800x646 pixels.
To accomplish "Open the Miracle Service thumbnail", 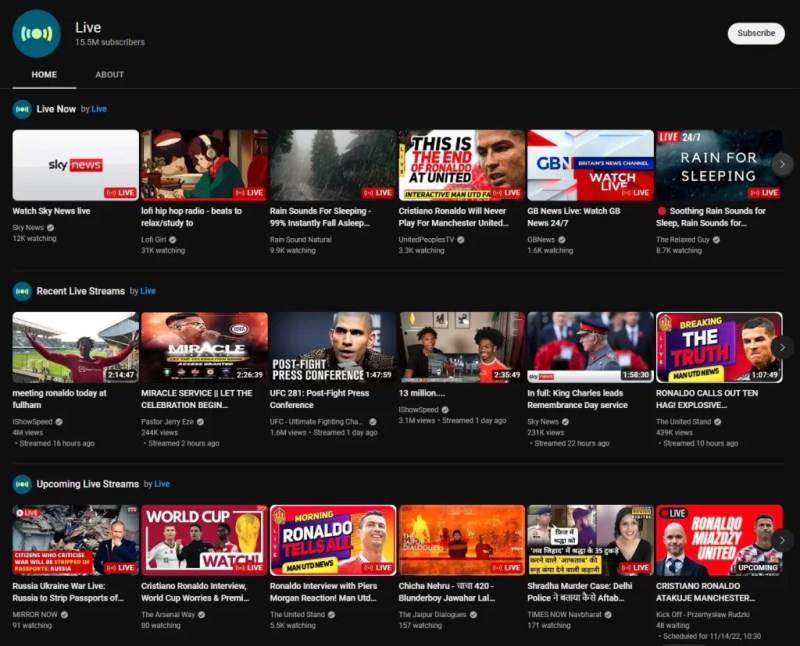I will (204, 347).
